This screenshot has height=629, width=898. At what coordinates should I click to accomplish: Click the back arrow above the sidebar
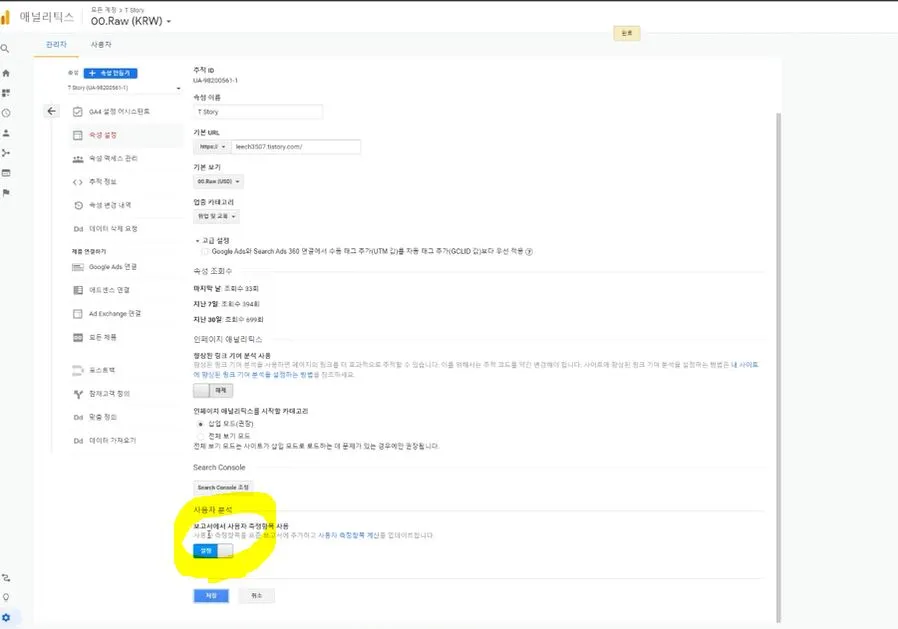coord(51,111)
